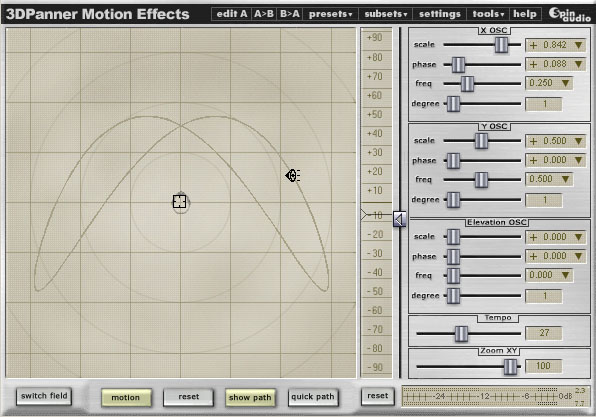Screen dimensions: 596x417
Task: Open the settings menu item
Action: pyautogui.click(x=439, y=14)
